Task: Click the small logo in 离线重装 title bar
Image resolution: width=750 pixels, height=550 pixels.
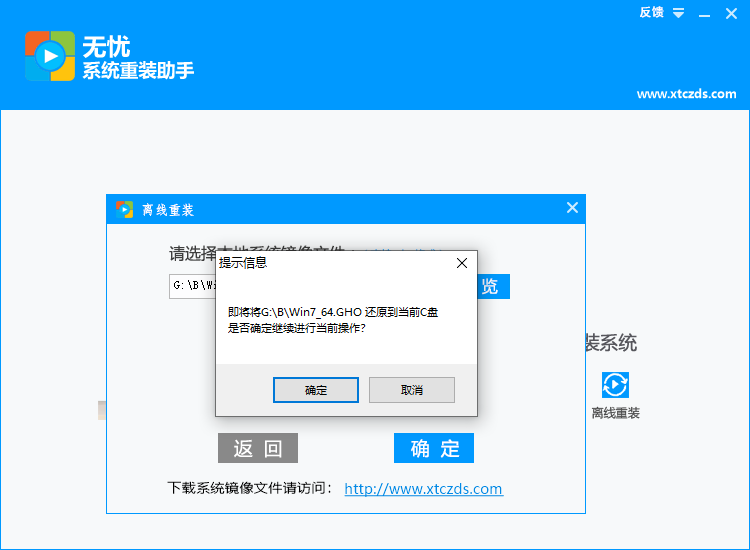Action: point(124,209)
